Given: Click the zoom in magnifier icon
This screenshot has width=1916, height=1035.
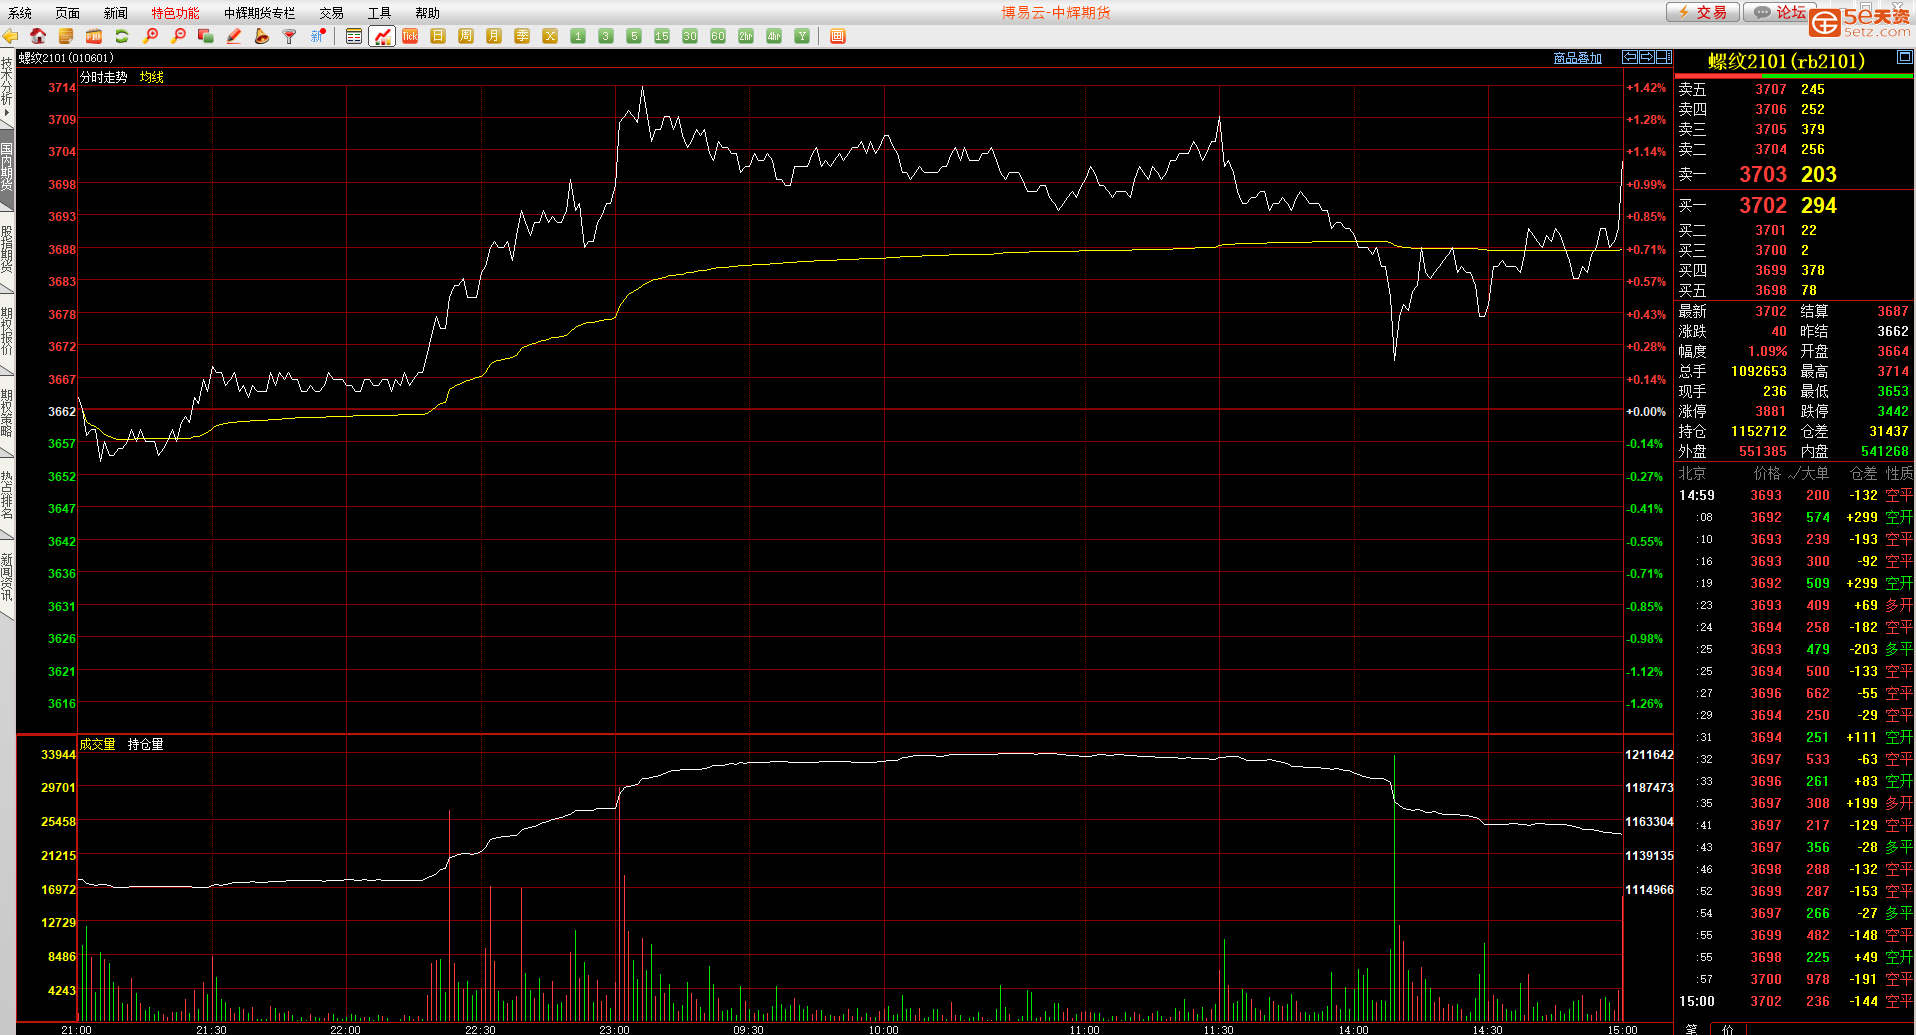Looking at the screenshot, I should [x=150, y=36].
